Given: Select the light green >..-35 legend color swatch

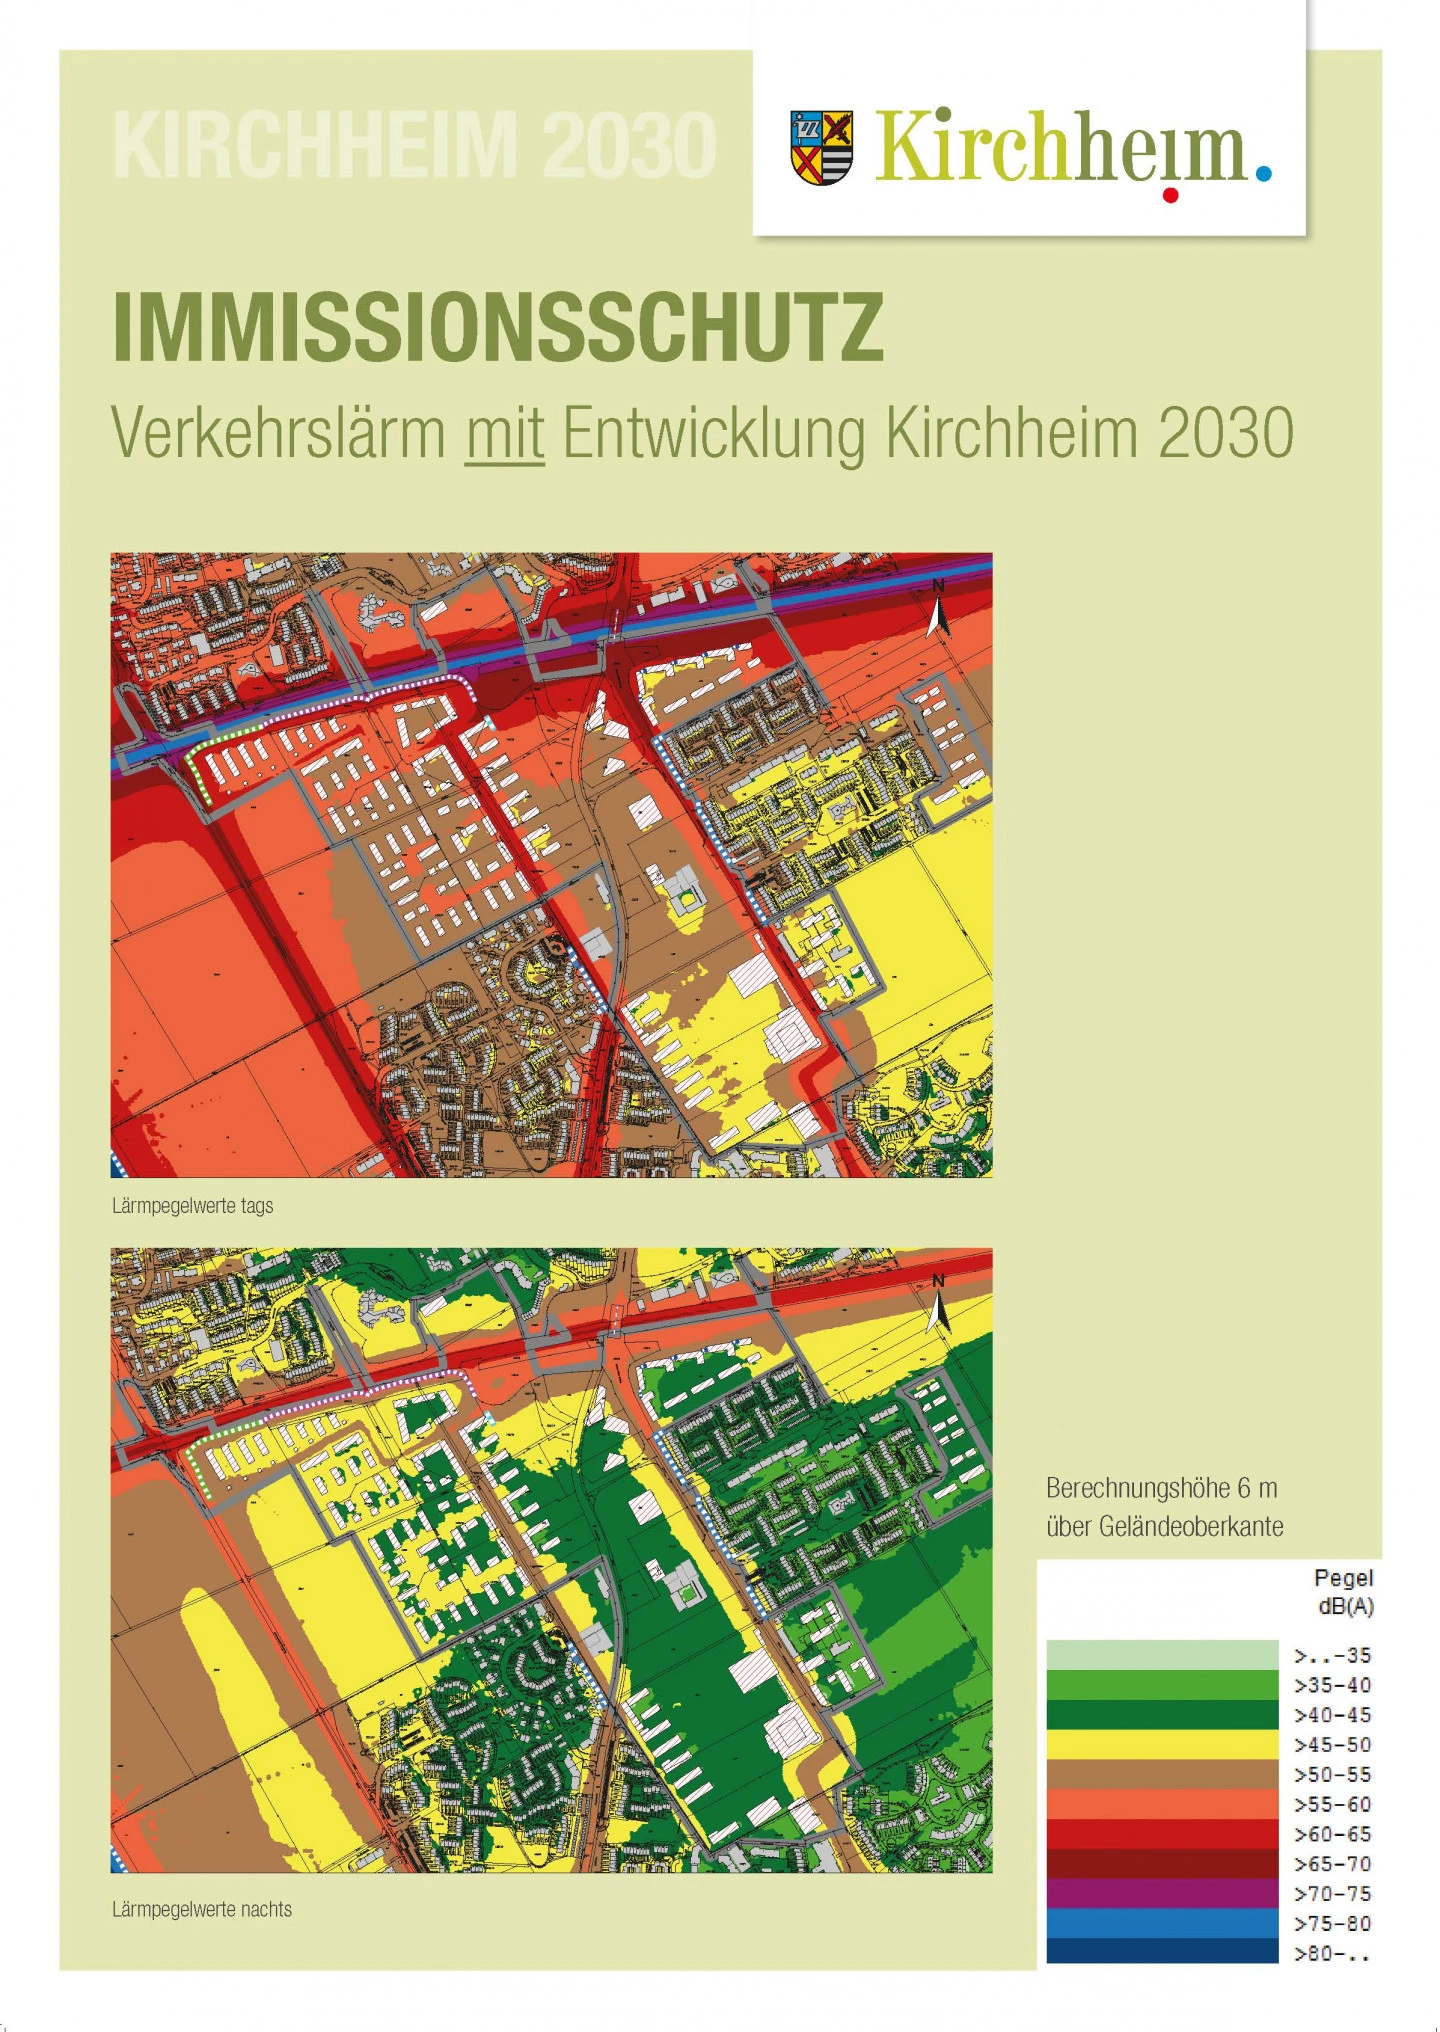Looking at the screenshot, I should point(1162,1655).
